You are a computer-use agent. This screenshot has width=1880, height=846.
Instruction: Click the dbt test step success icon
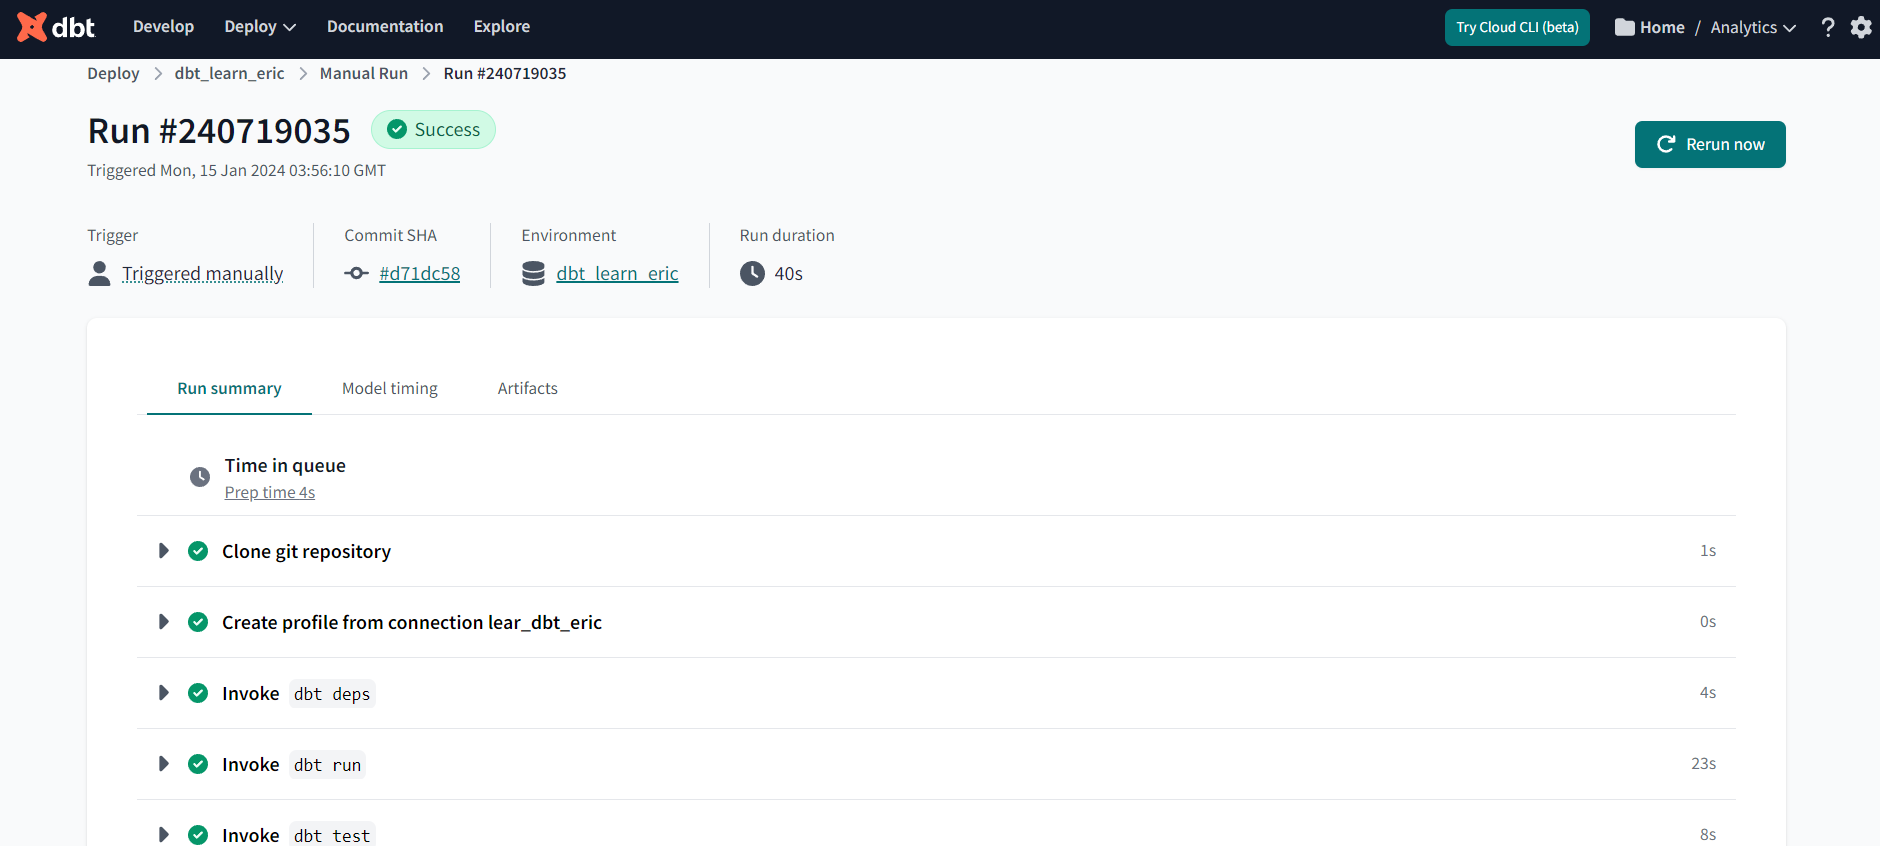(198, 835)
